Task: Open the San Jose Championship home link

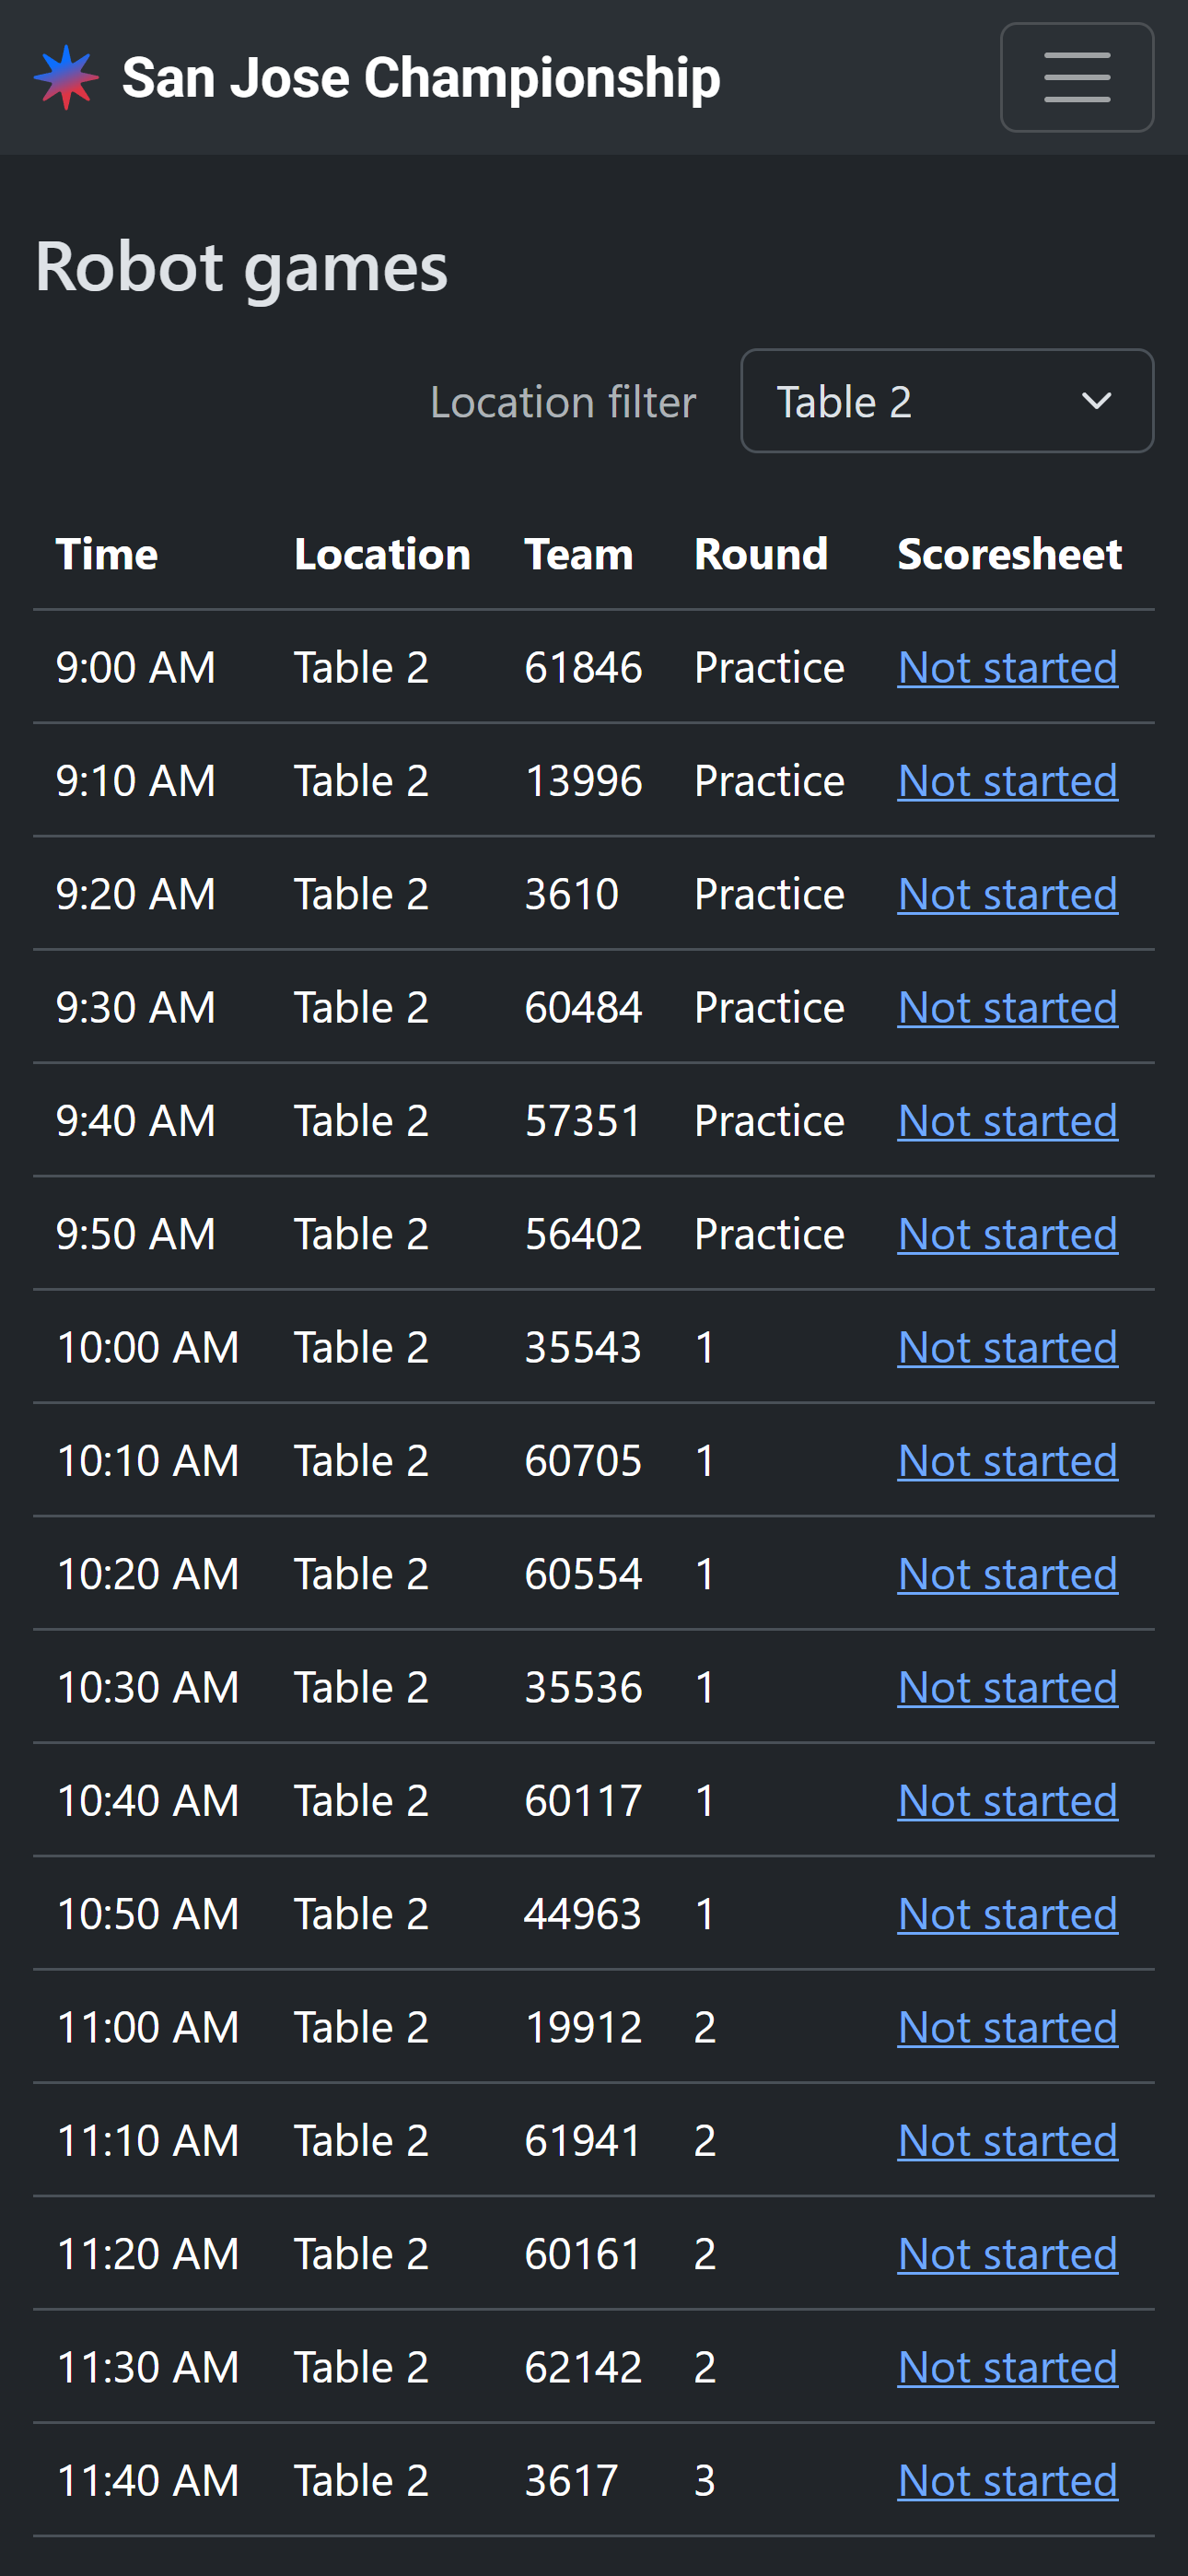Action: pyautogui.click(x=420, y=77)
